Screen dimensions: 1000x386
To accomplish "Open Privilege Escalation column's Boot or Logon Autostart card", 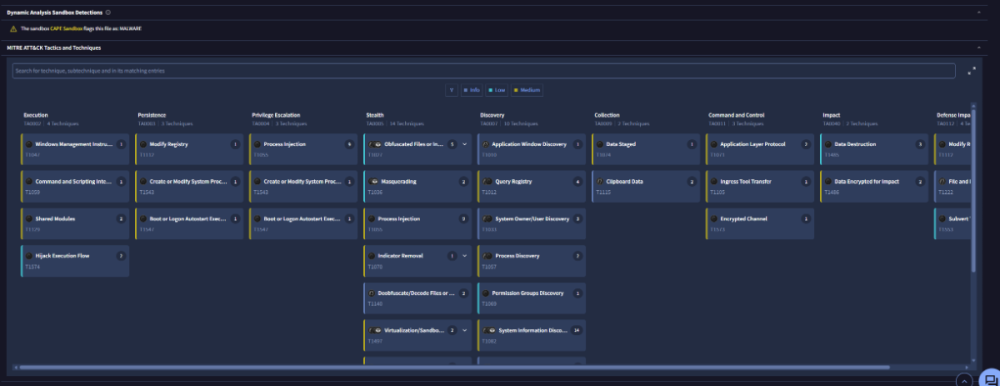I will pyautogui.click(x=304, y=223).
